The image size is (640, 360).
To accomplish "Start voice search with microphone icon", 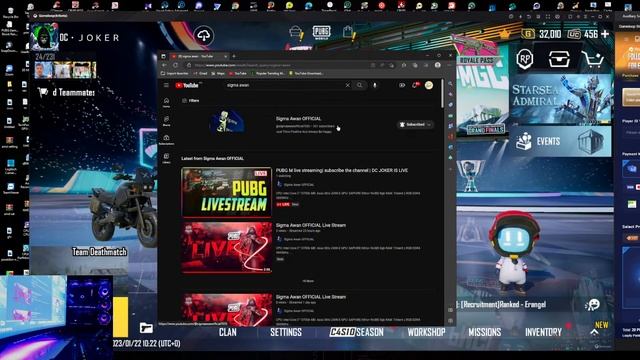I will click(375, 85).
